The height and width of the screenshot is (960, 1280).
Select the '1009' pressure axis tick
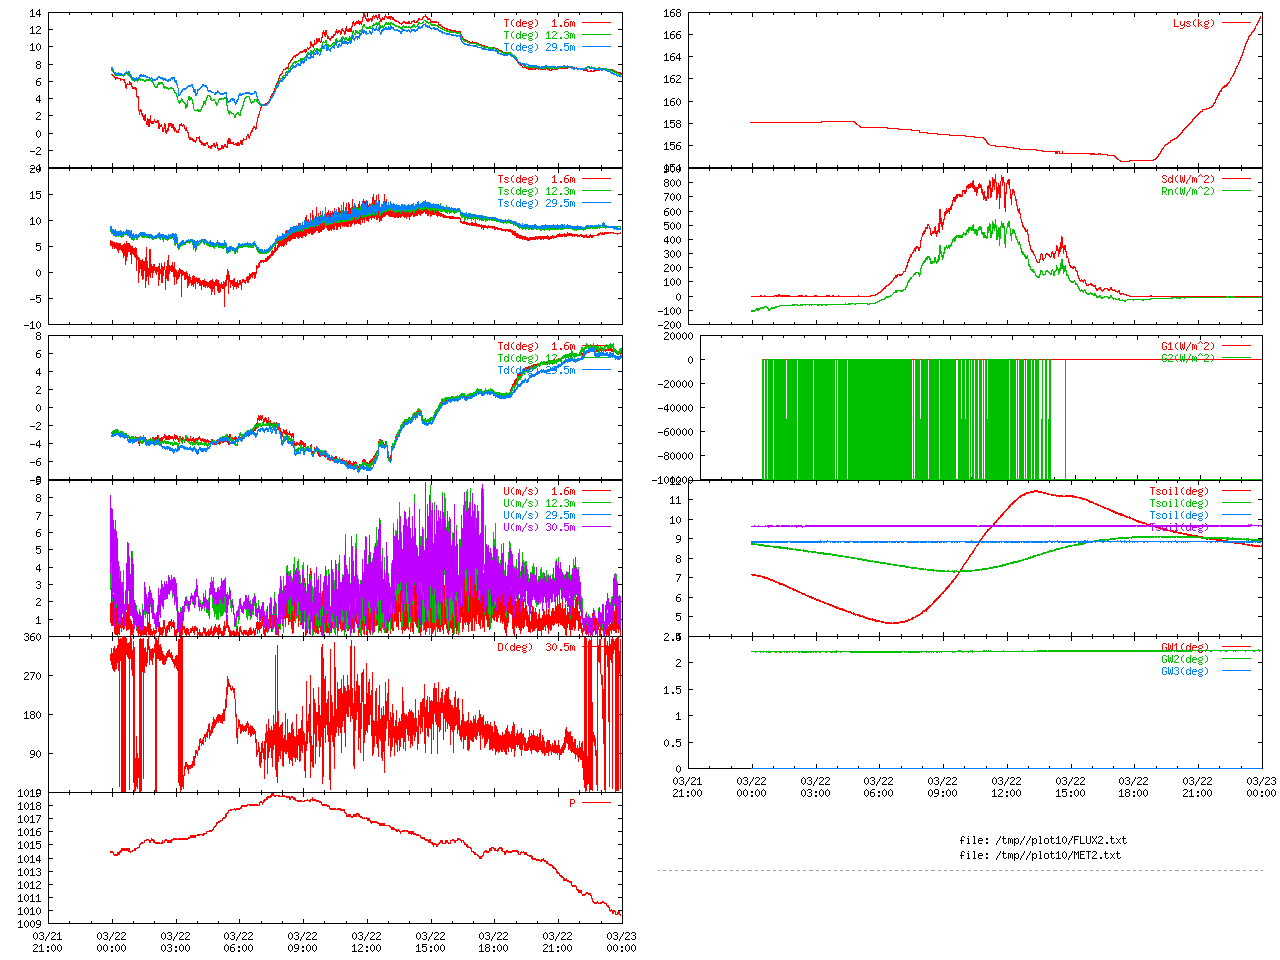[x=29, y=924]
